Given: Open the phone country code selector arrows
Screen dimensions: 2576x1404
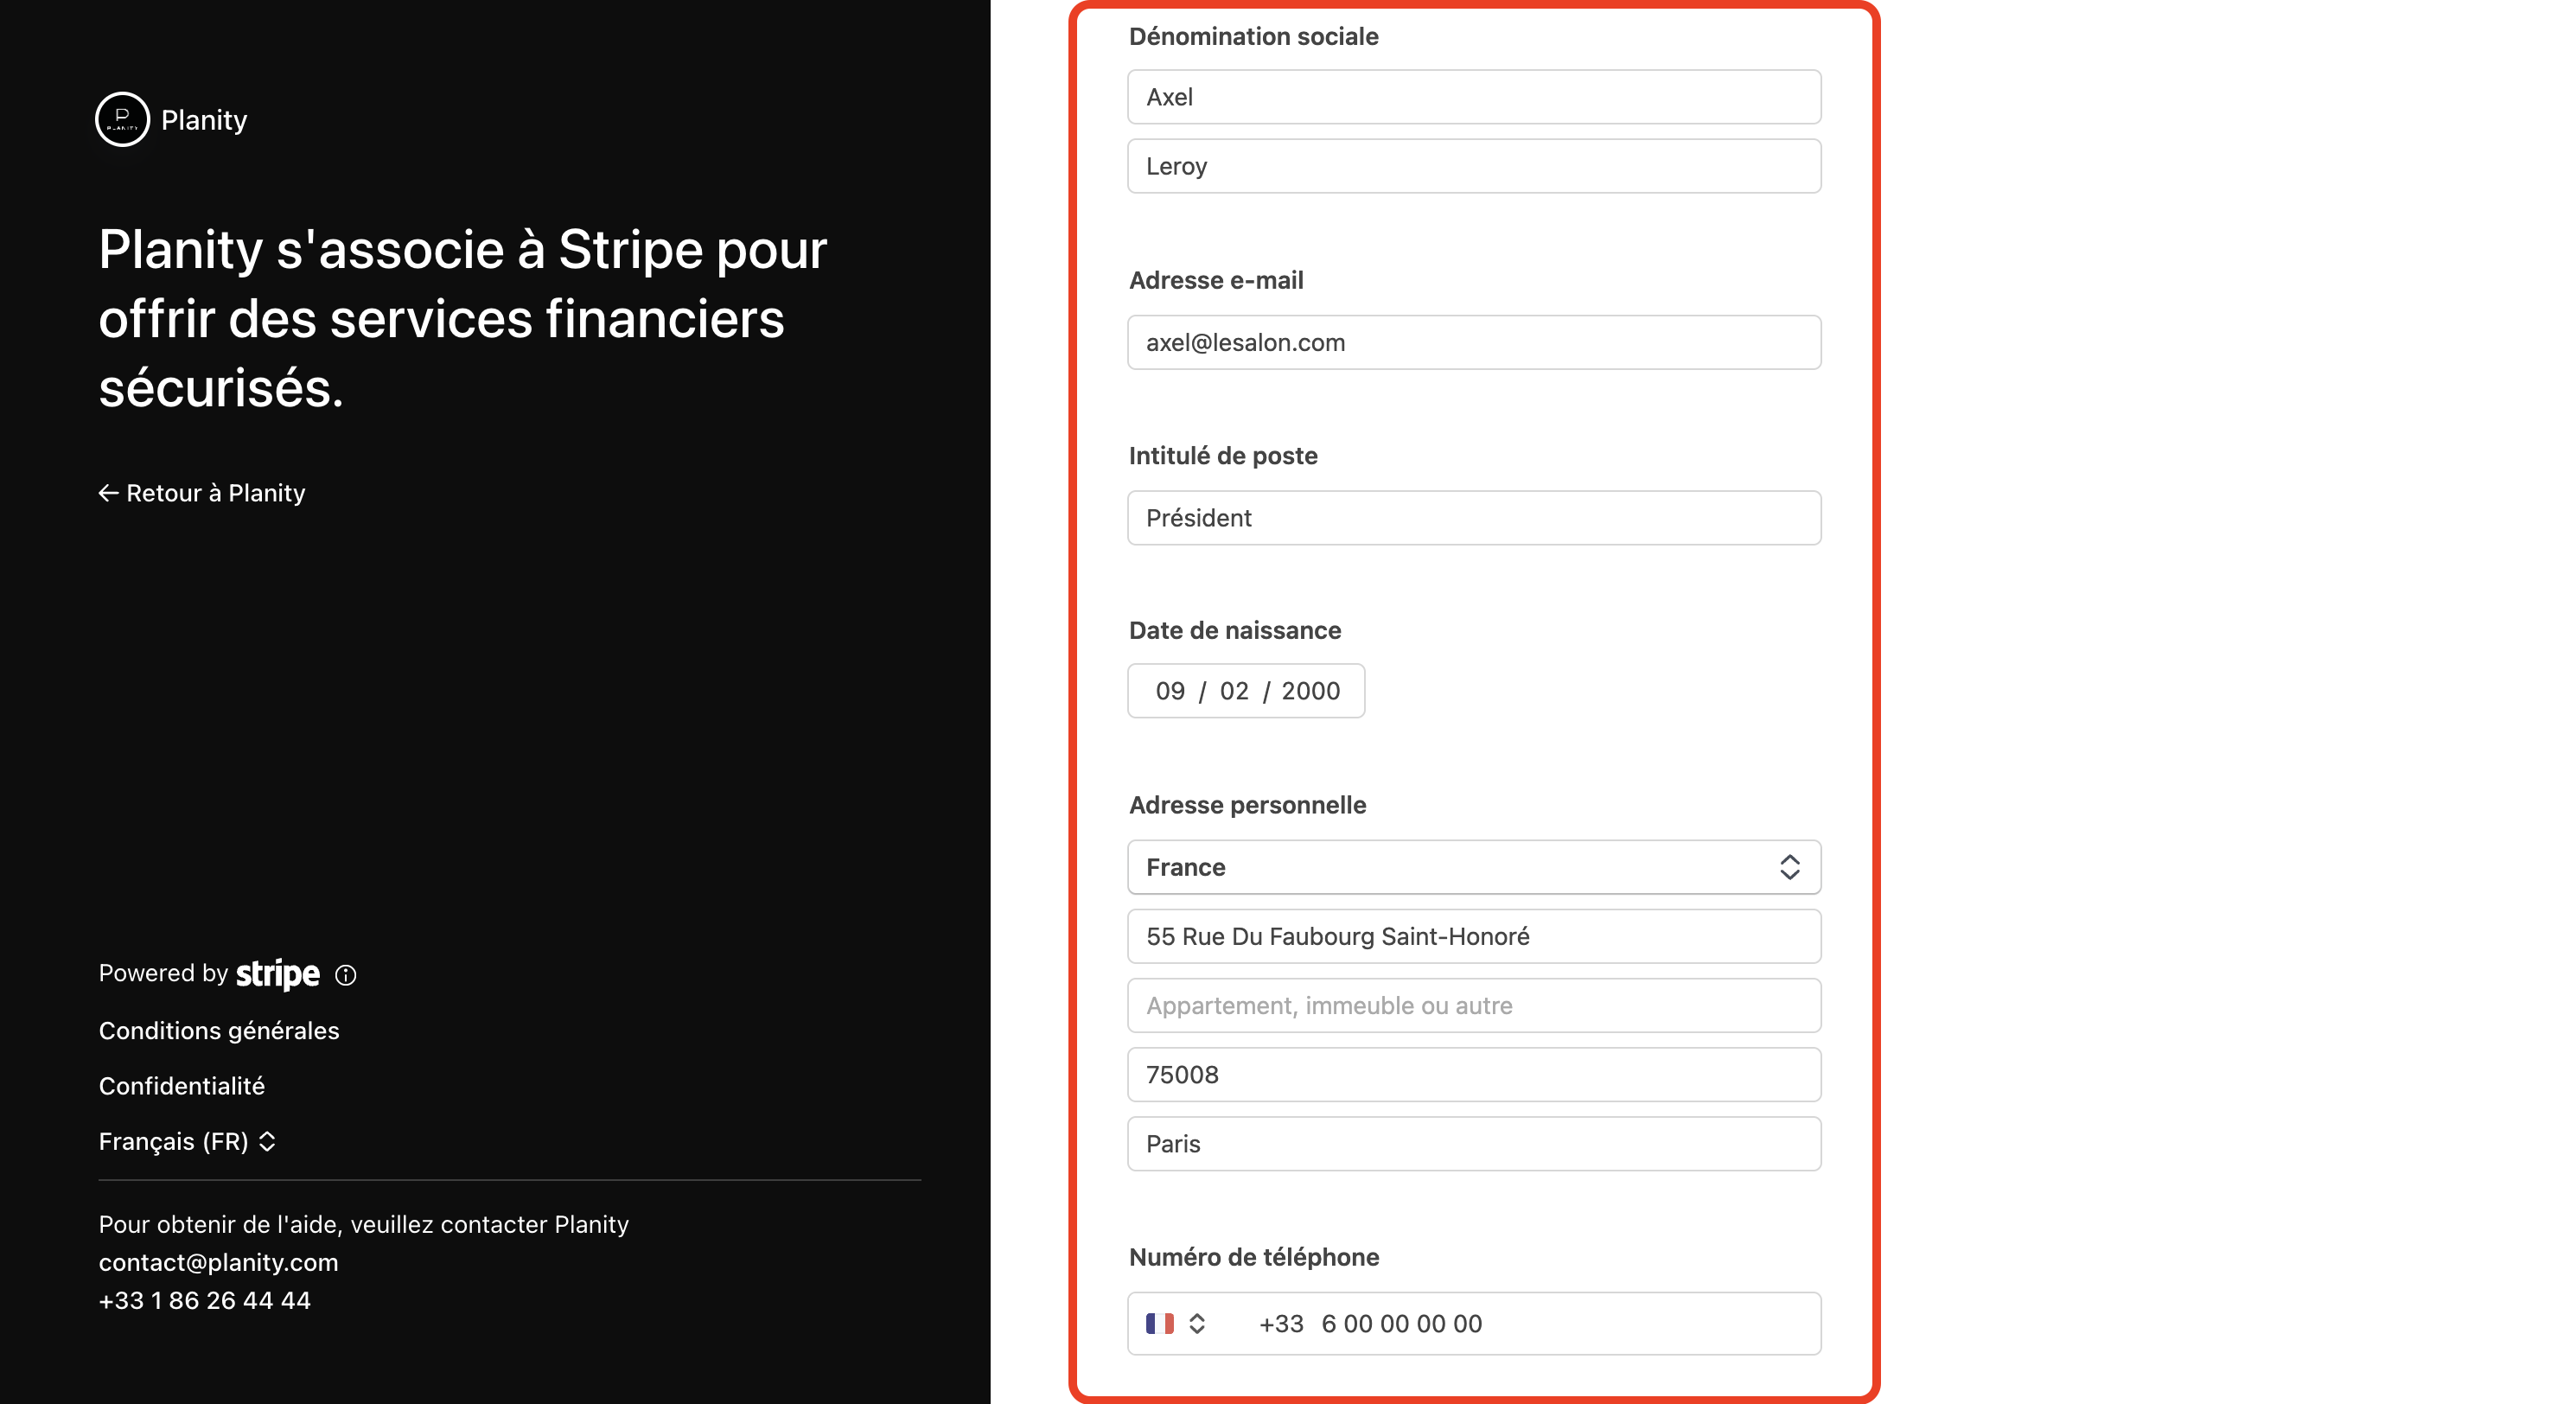Looking at the screenshot, I should (1197, 1323).
